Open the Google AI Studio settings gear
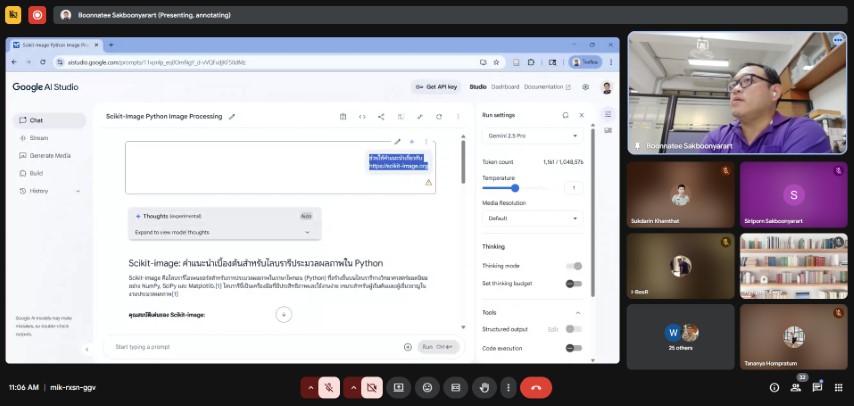 pyautogui.click(x=585, y=87)
